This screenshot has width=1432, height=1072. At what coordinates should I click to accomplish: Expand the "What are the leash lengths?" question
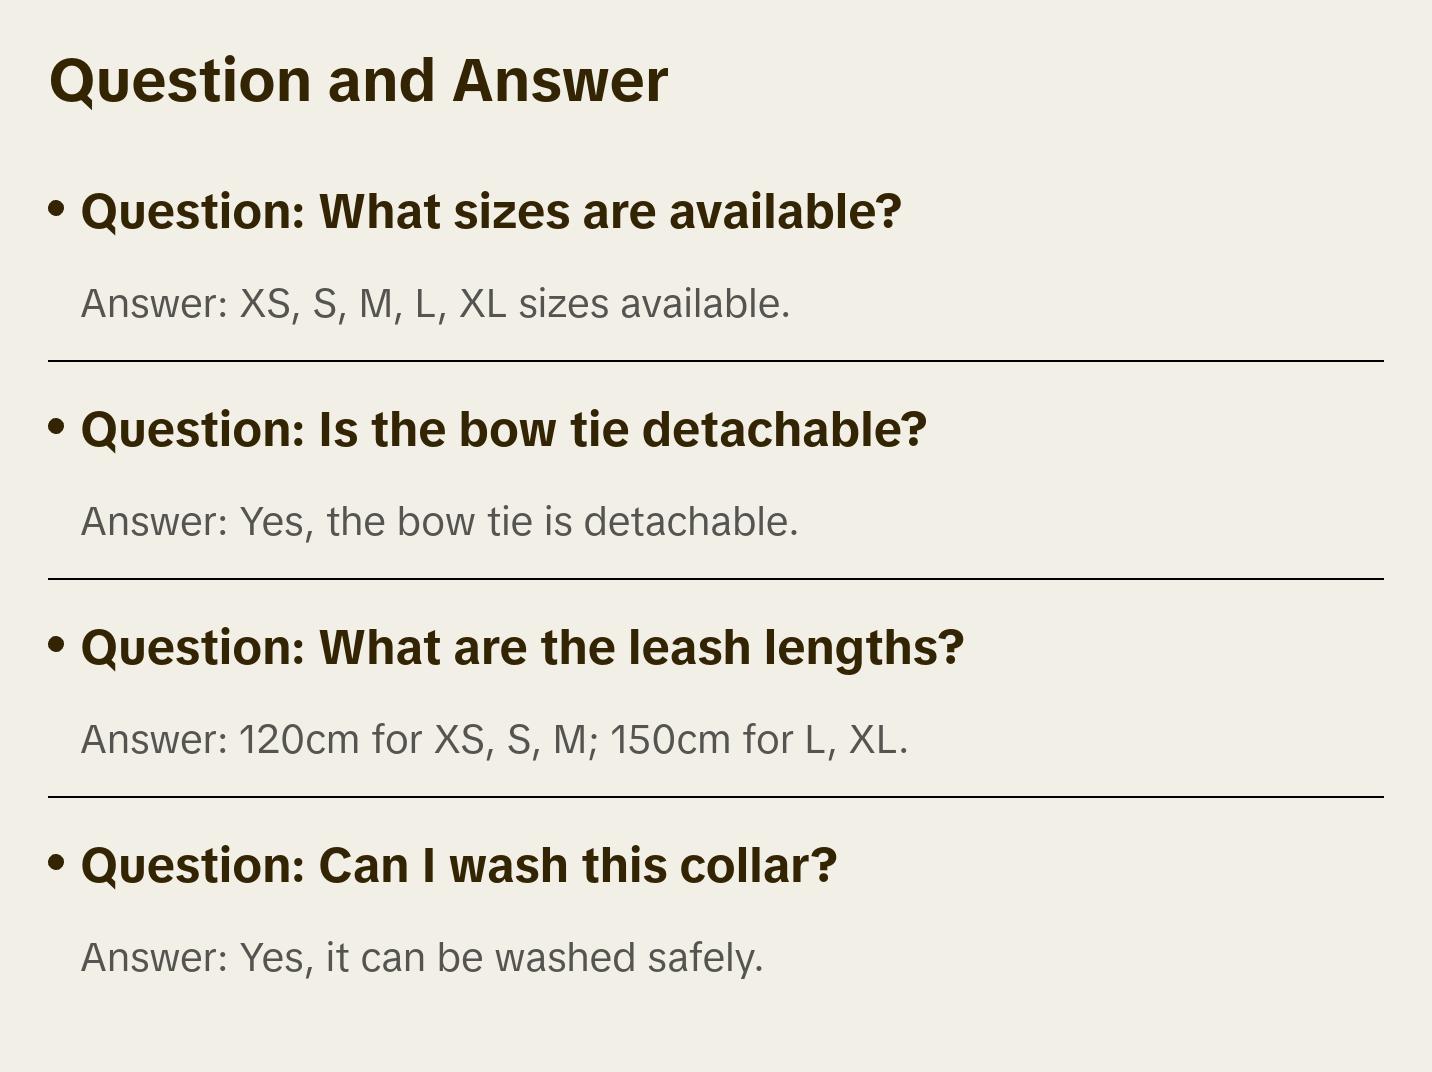[x=522, y=648]
